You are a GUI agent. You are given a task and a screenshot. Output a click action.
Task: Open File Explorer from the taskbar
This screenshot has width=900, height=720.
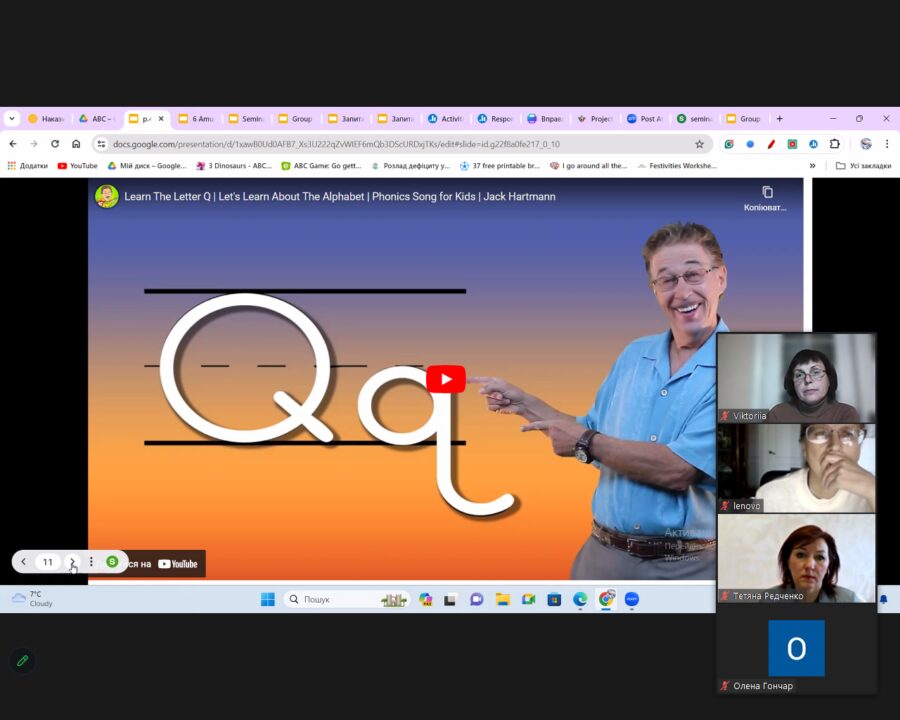503,599
